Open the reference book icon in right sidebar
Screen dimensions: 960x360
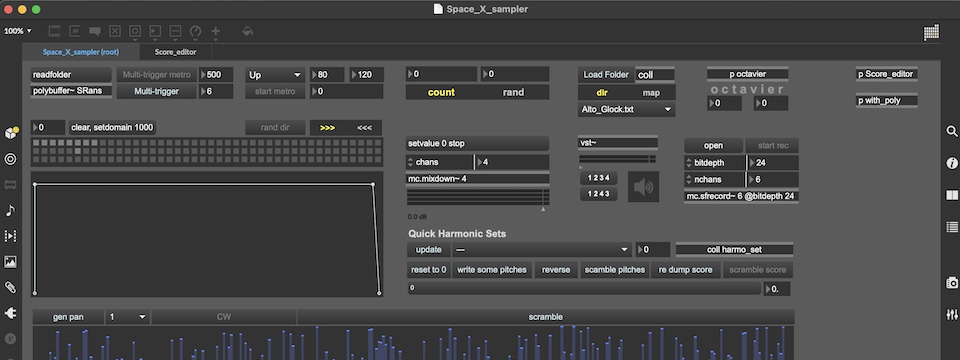click(x=951, y=195)
